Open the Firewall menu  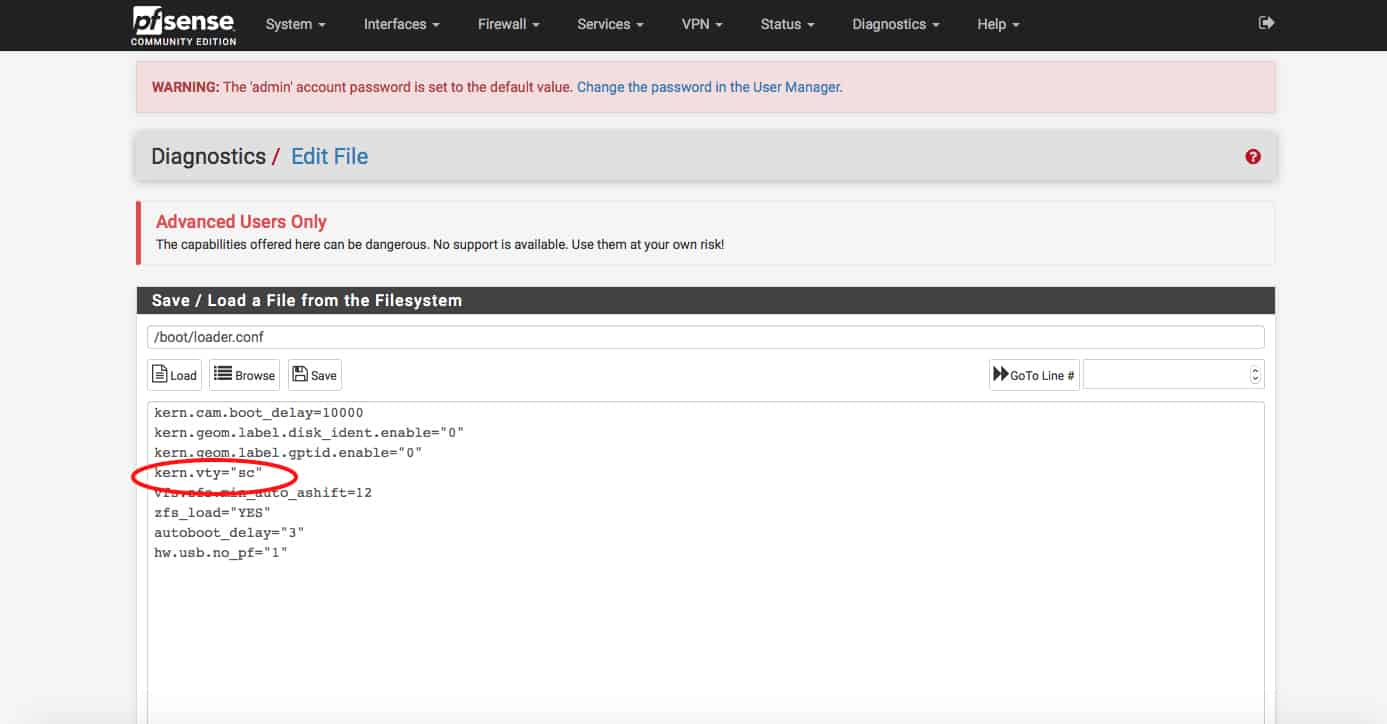(509, 24)
